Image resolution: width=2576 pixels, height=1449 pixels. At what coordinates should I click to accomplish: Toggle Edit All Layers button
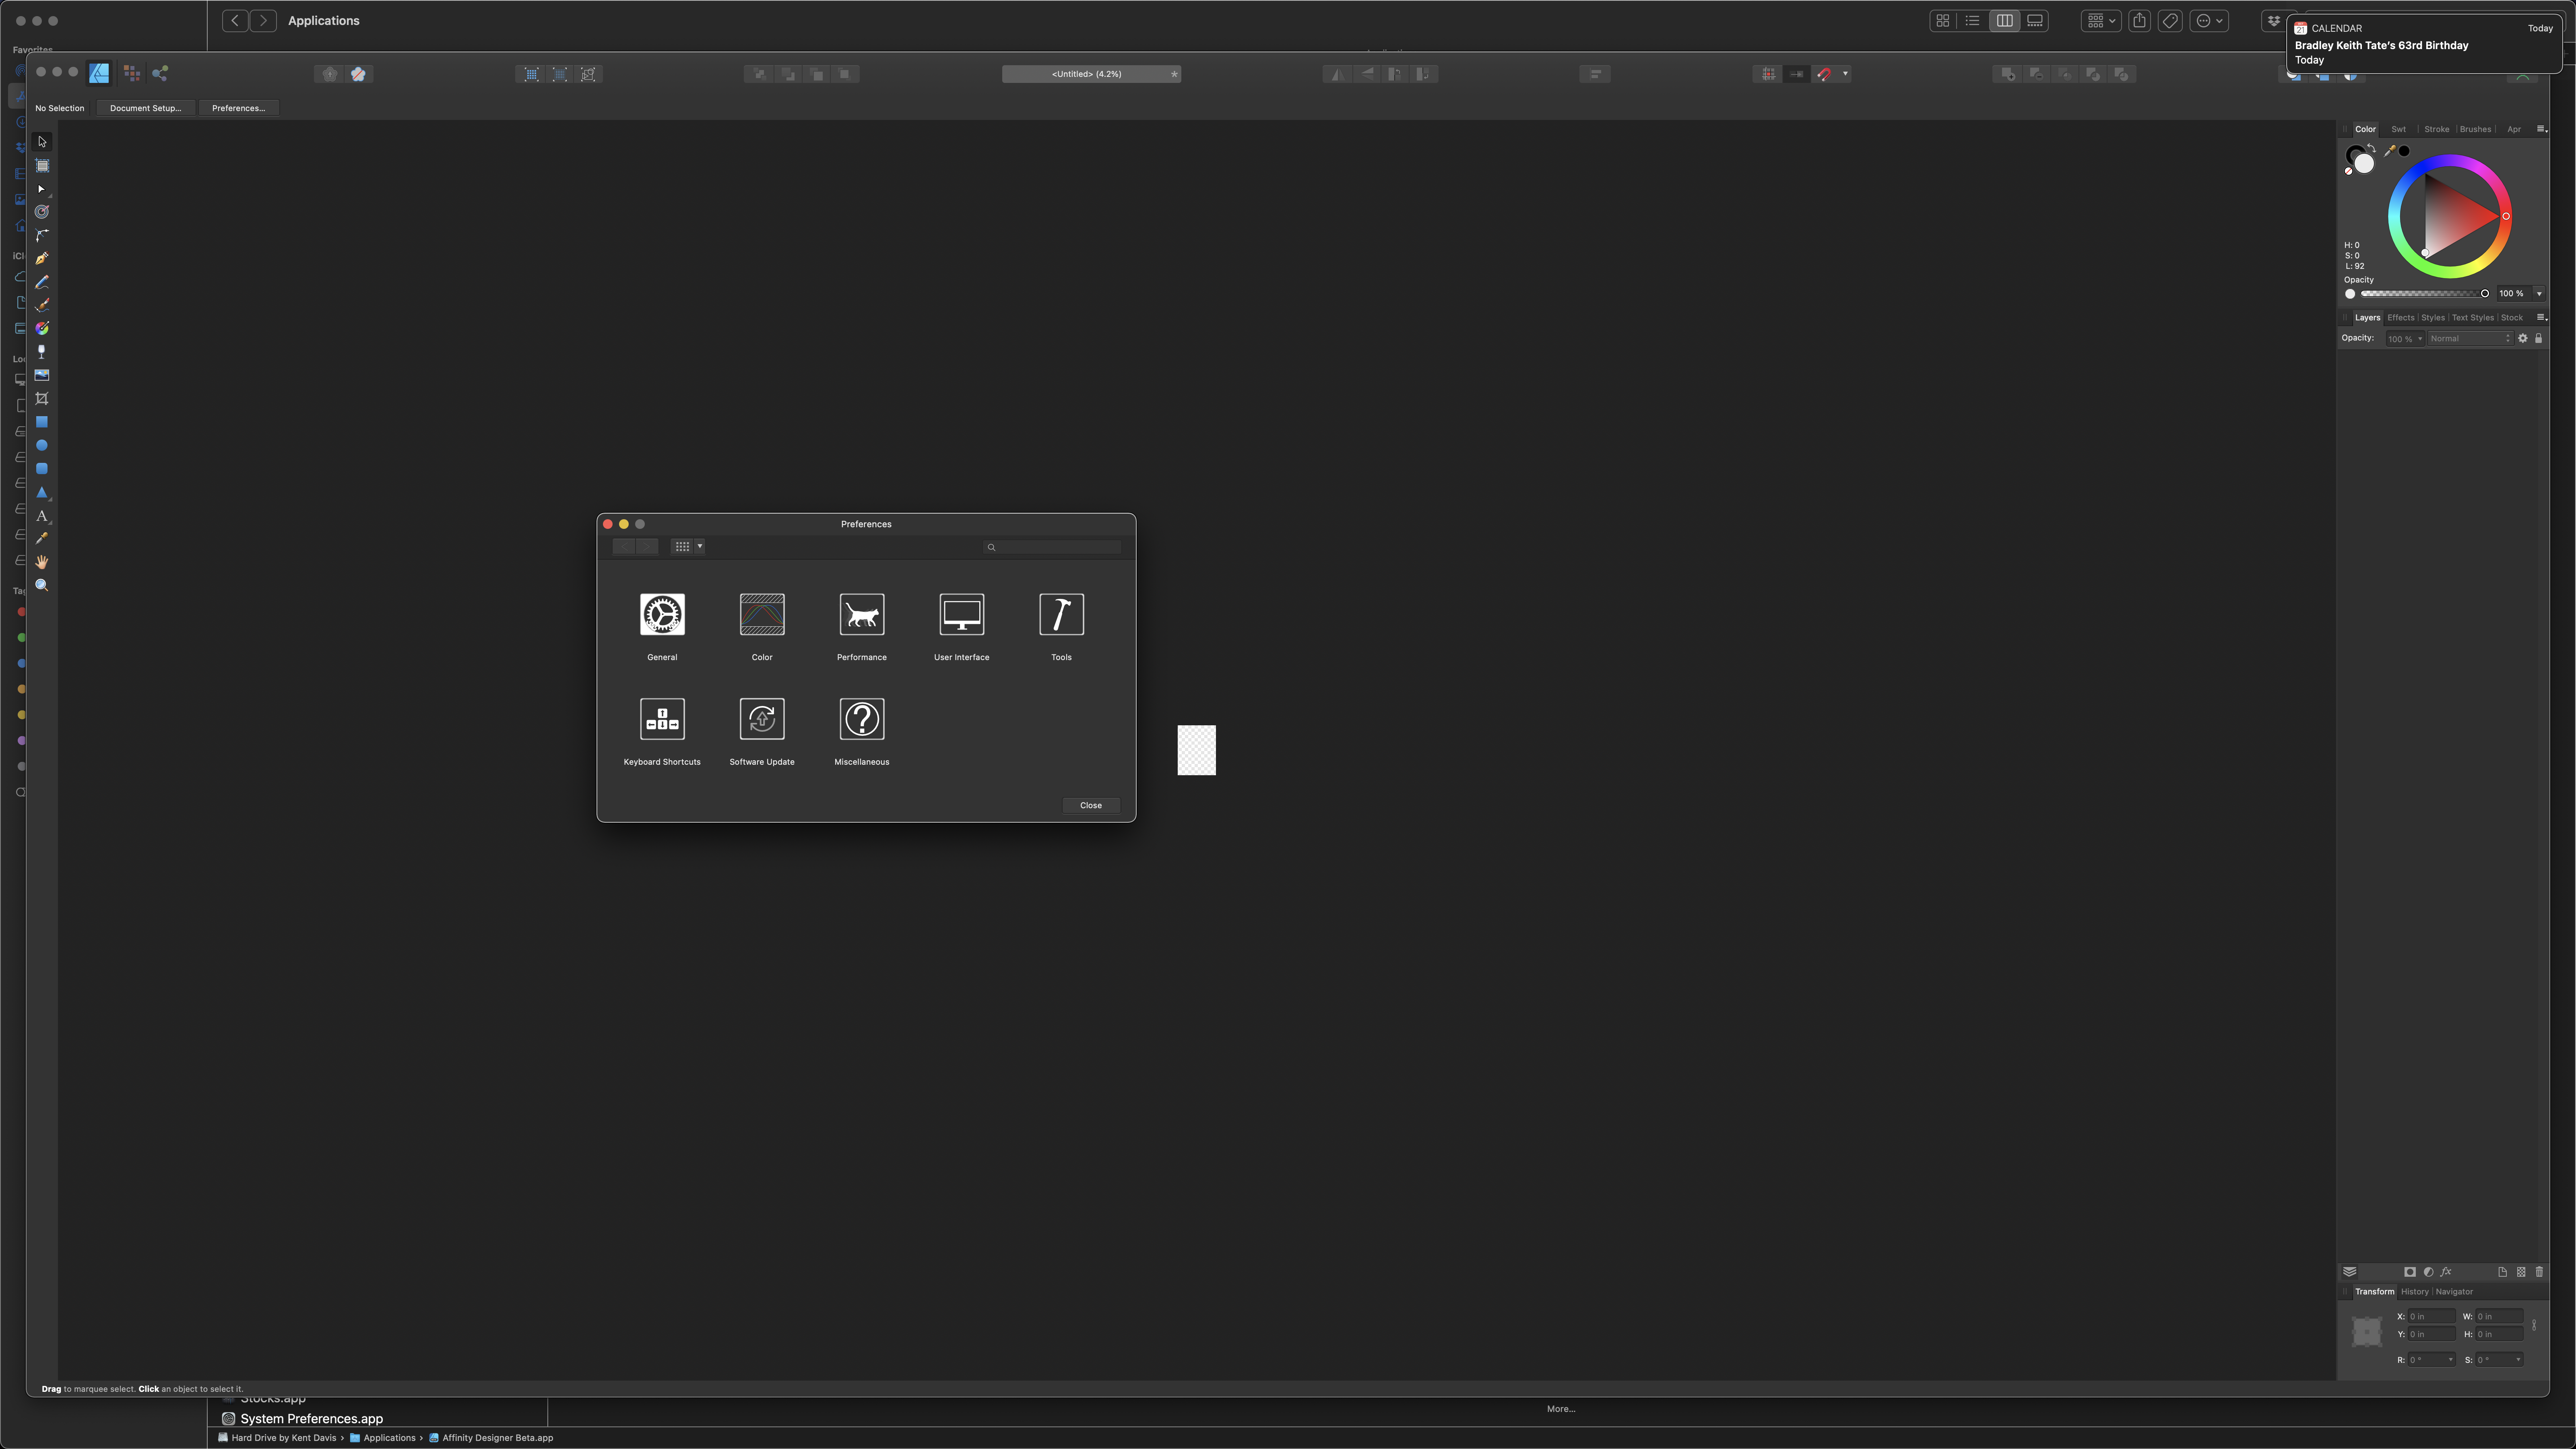tap(2350, 1272)
